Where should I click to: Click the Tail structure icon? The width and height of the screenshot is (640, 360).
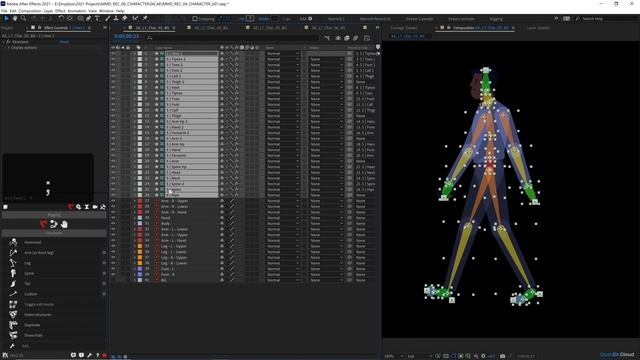coord(13,283)
